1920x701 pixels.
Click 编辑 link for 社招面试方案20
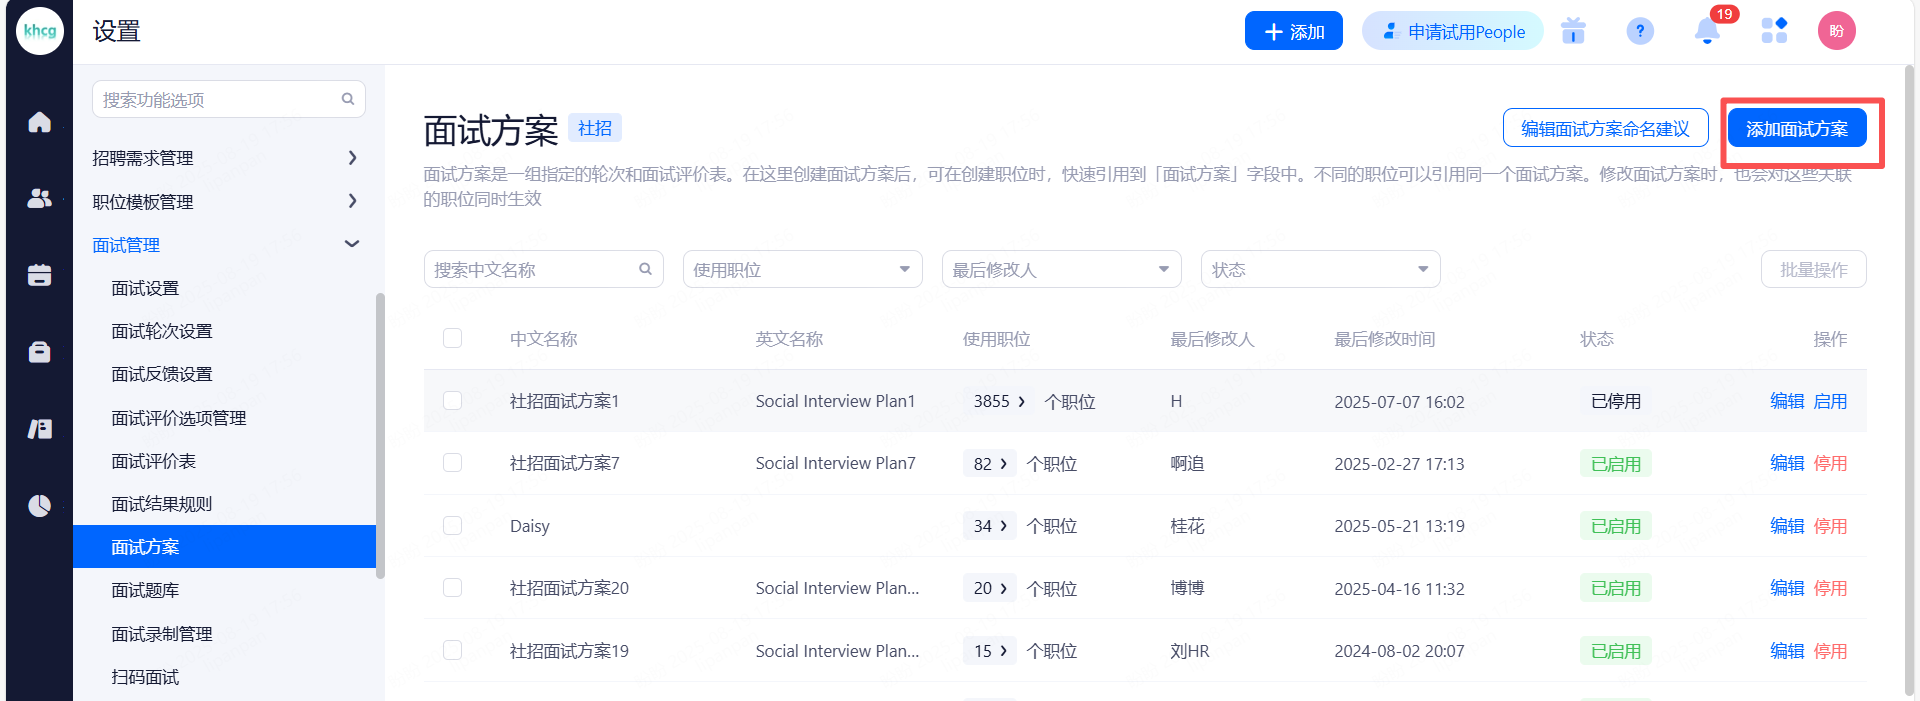pyautogui.click(x=1786, y=588)
